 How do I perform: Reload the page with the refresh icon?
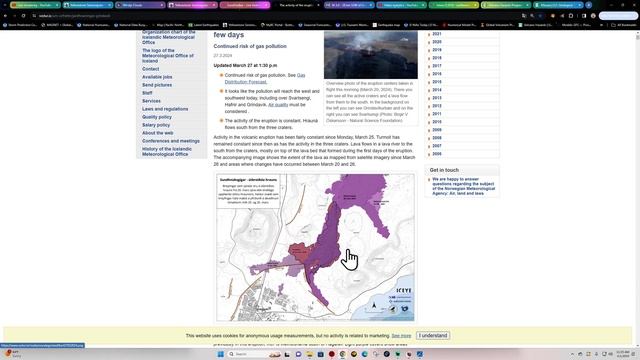23,16
